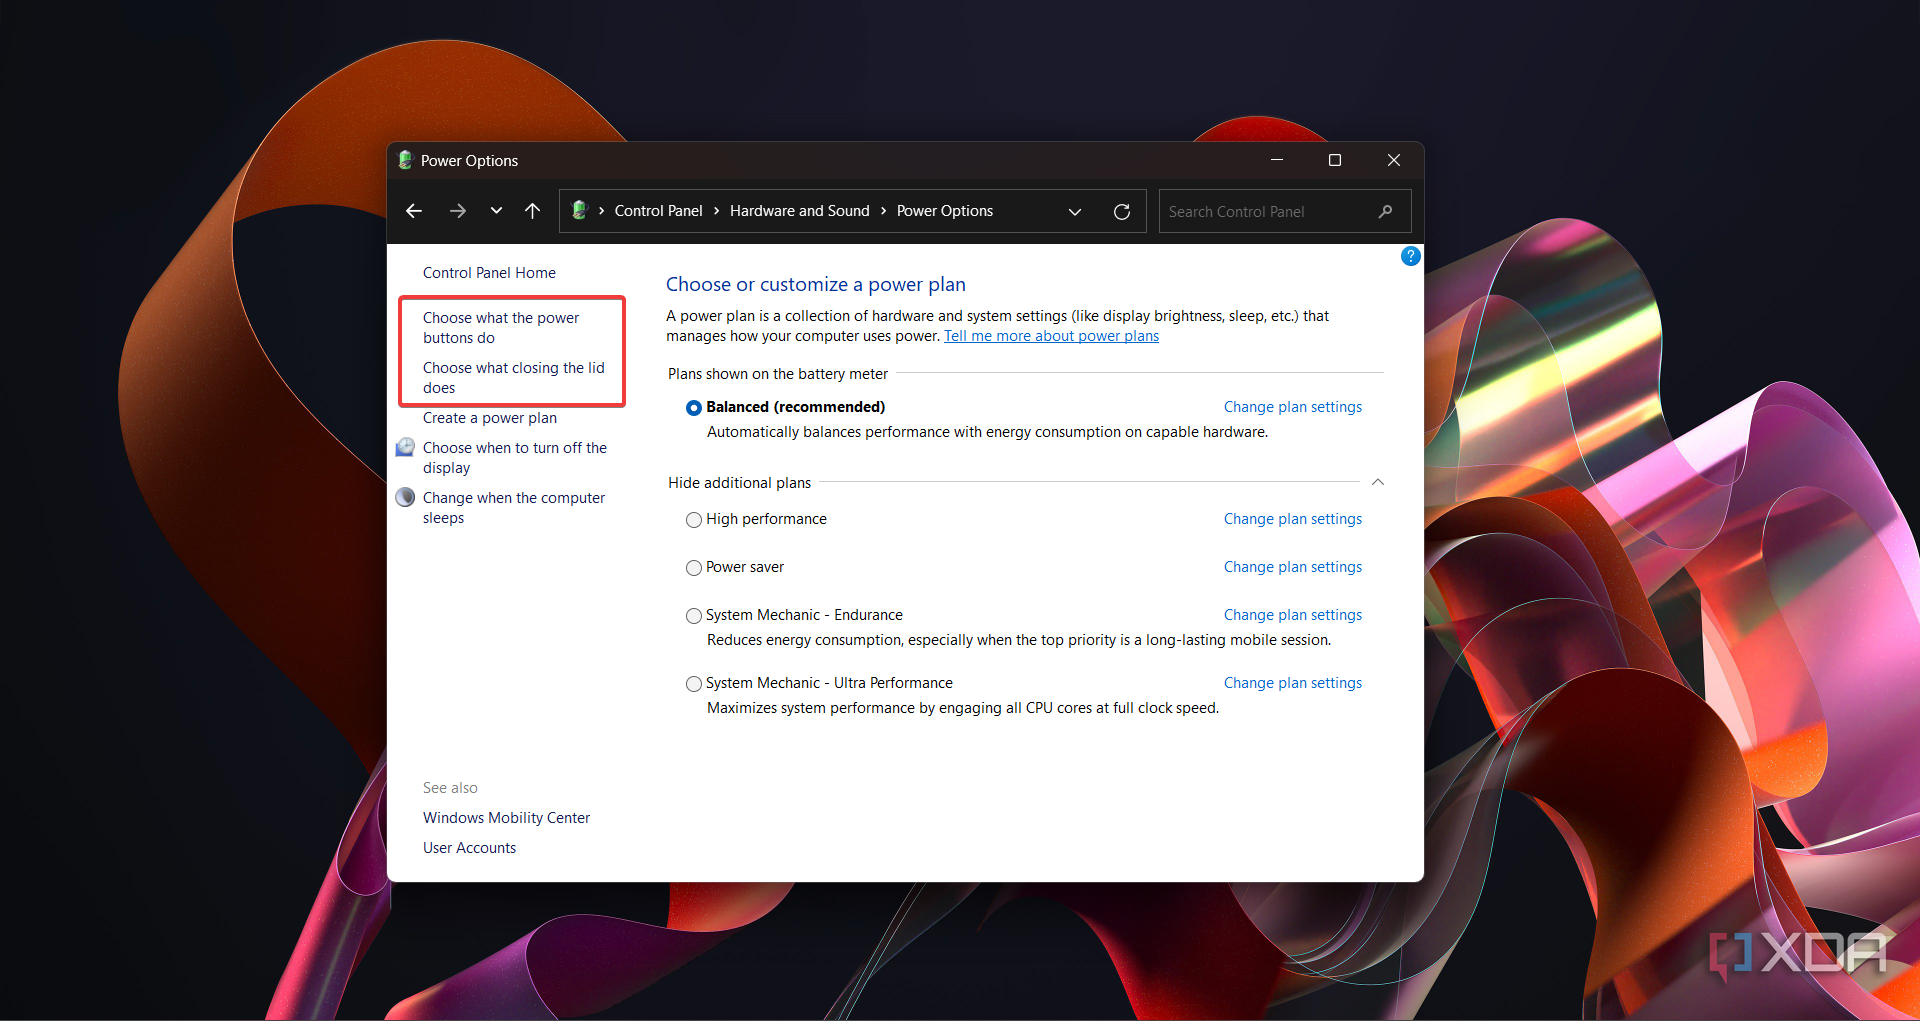
Task: Open Windows Mobility Center
Action: (506, 818)
